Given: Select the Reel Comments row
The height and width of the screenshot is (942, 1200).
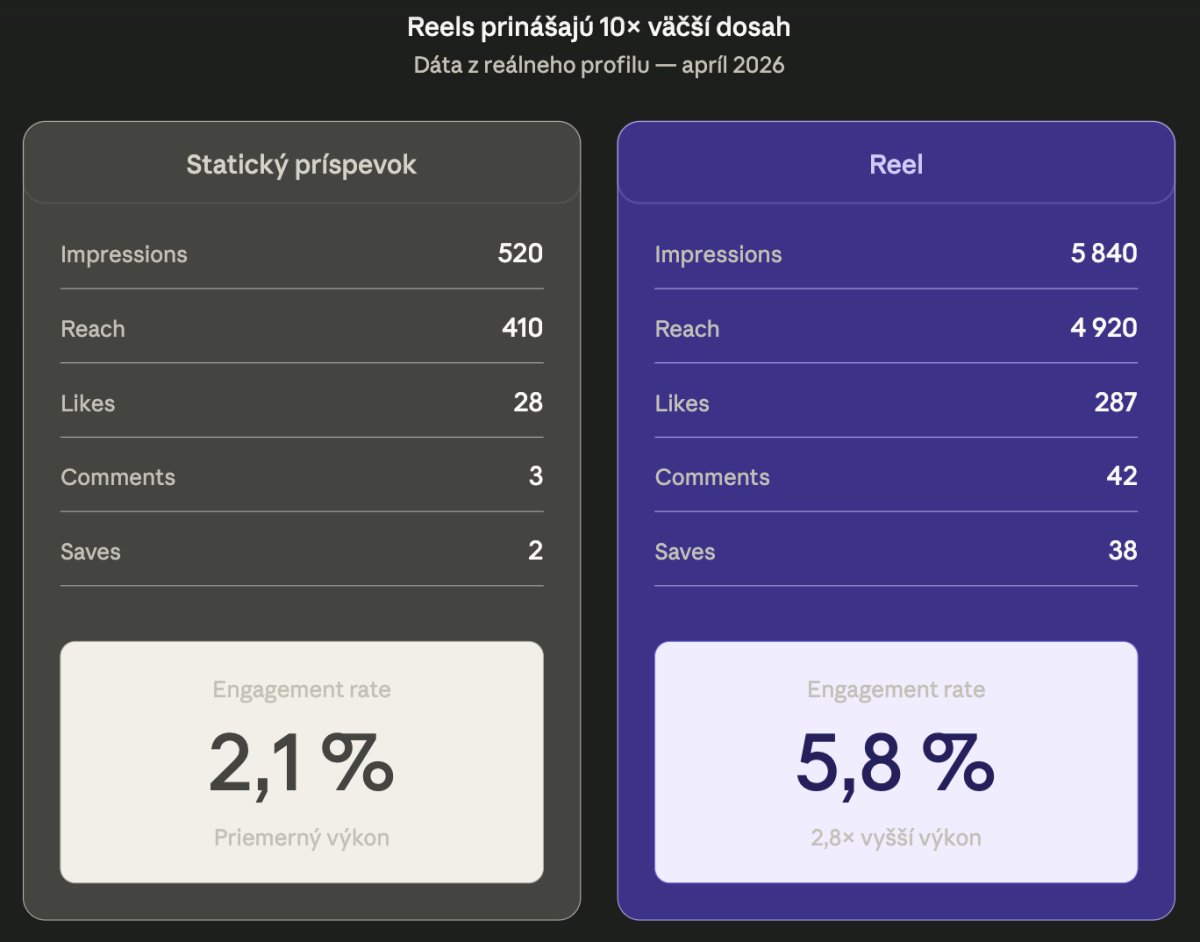Looking at the screenshot, I should point(896,477).
